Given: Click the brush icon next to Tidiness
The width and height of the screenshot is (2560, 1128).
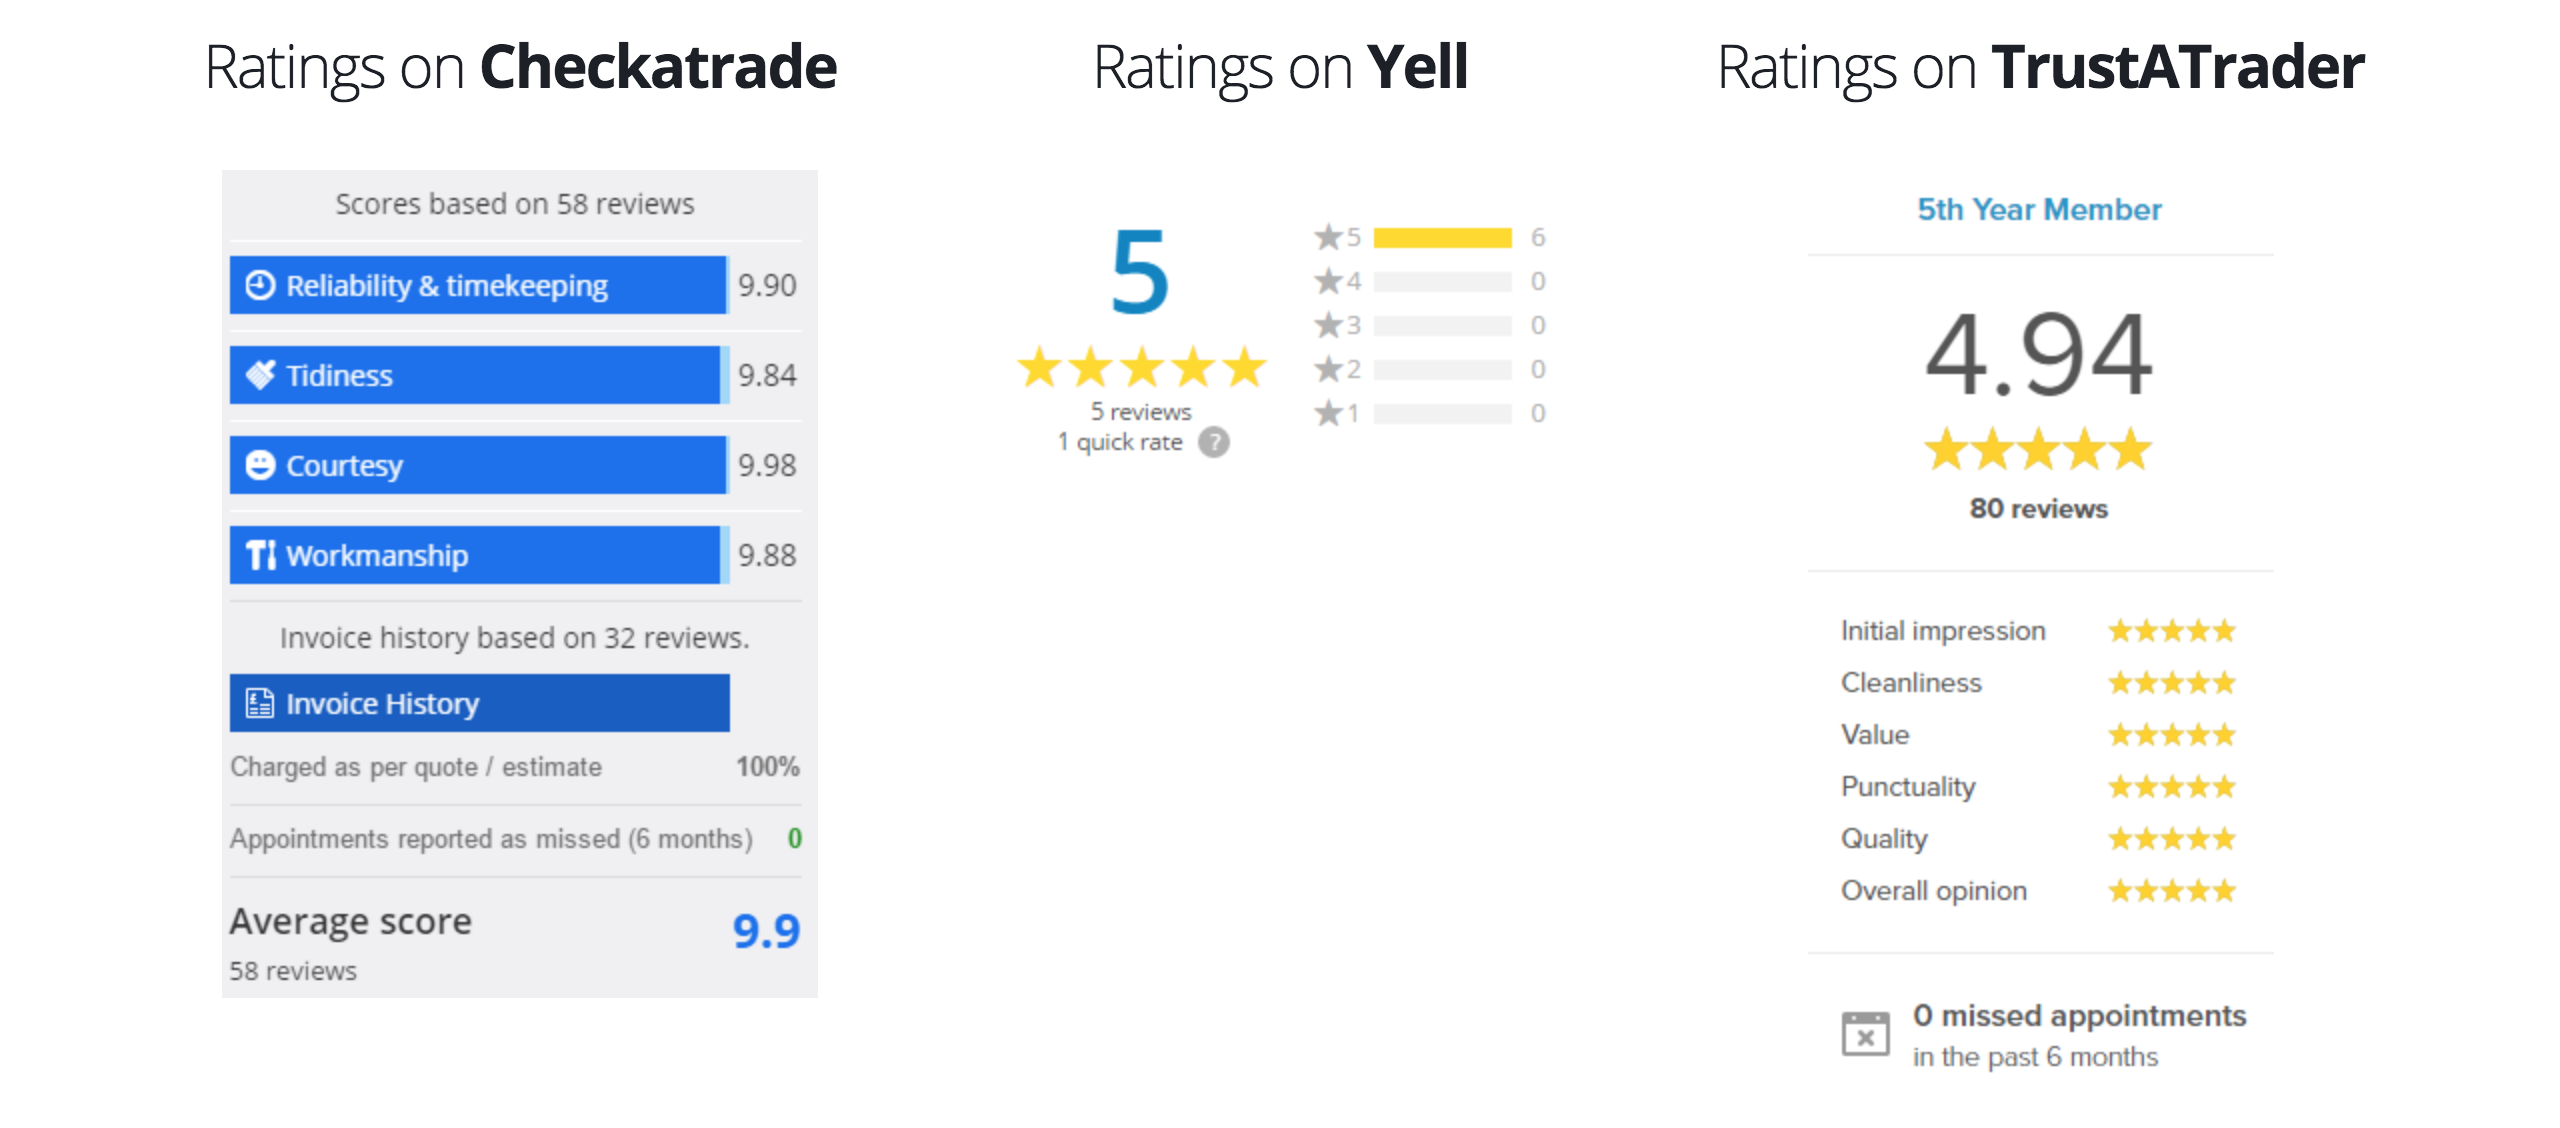Looking at the screenshot, I should [260, 375].
